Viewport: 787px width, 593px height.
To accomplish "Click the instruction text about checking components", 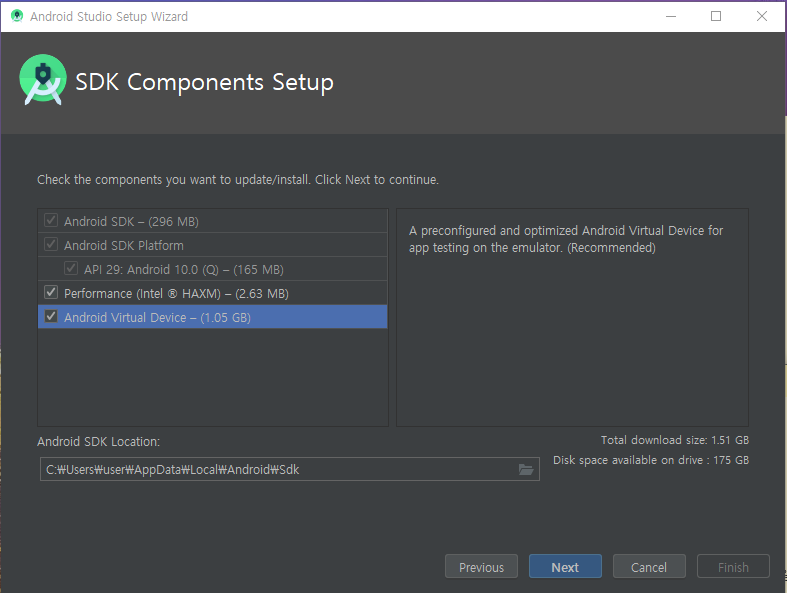I will click(238, 180).
